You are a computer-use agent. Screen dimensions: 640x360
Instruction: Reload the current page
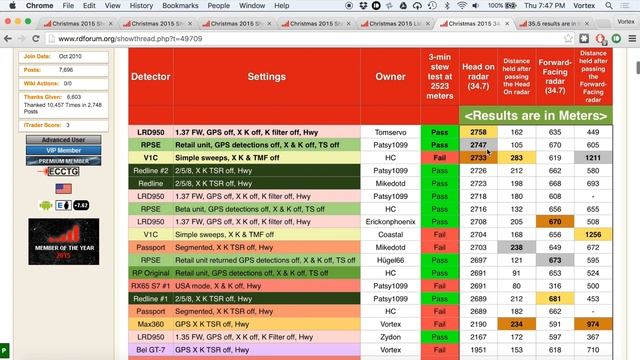click(x=36, y=39)
